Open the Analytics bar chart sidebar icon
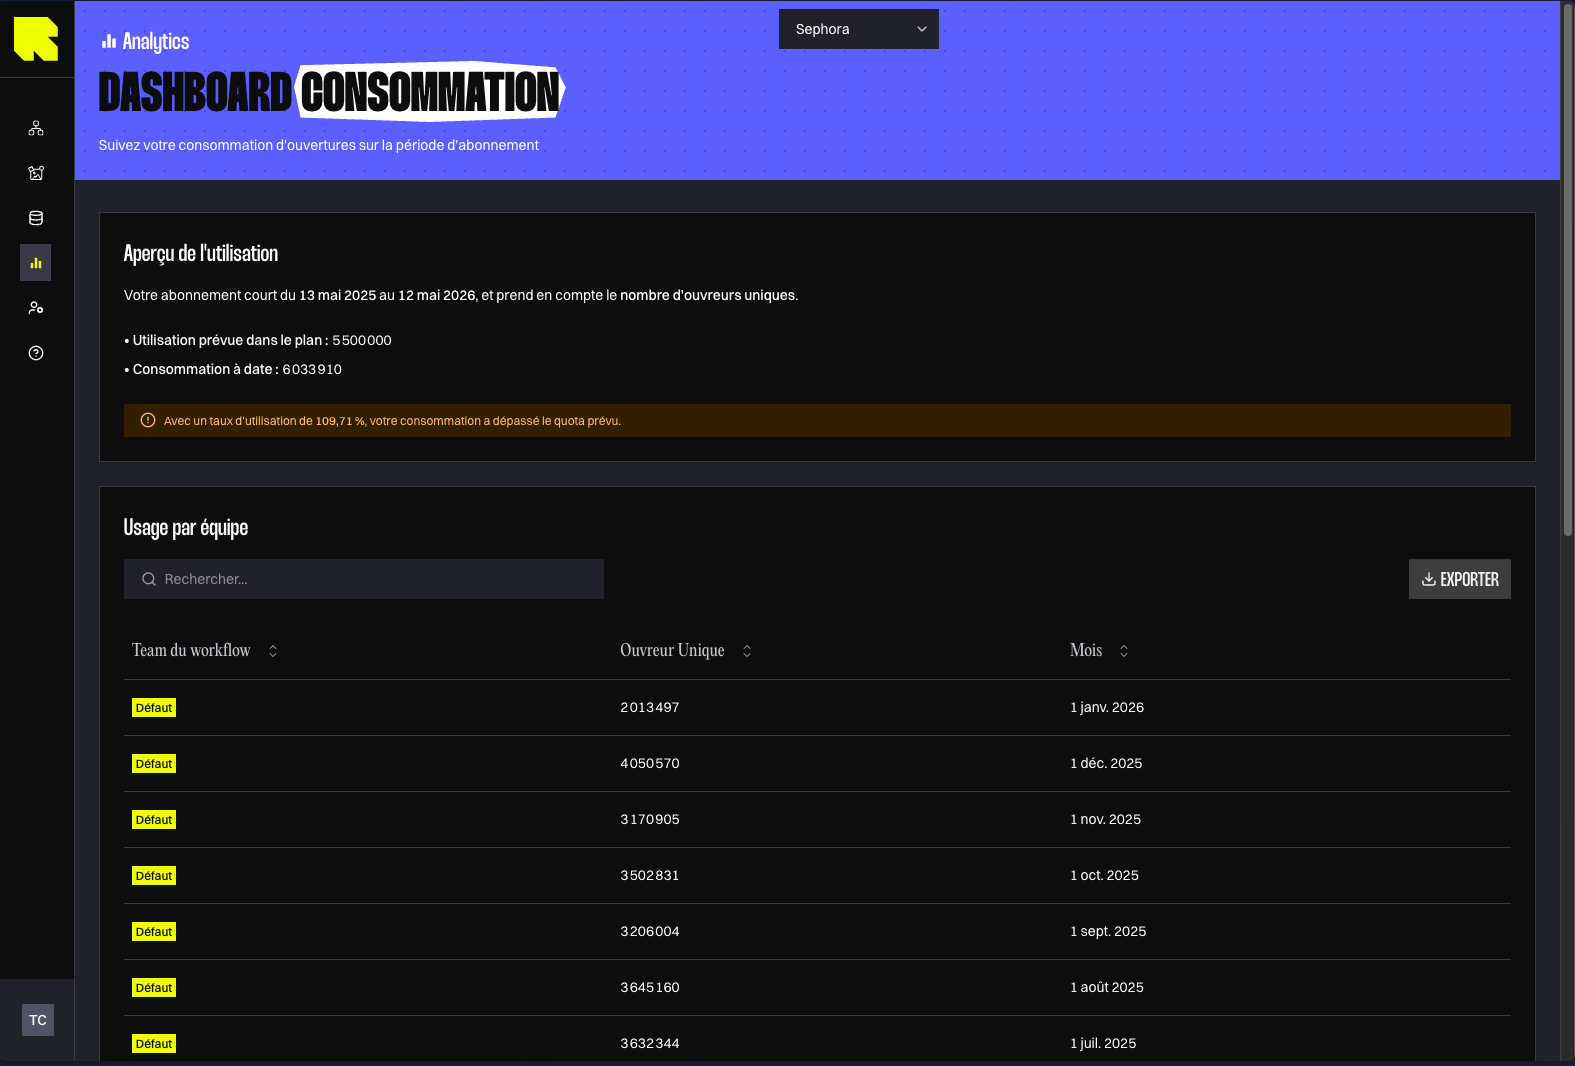 point(36,263)
